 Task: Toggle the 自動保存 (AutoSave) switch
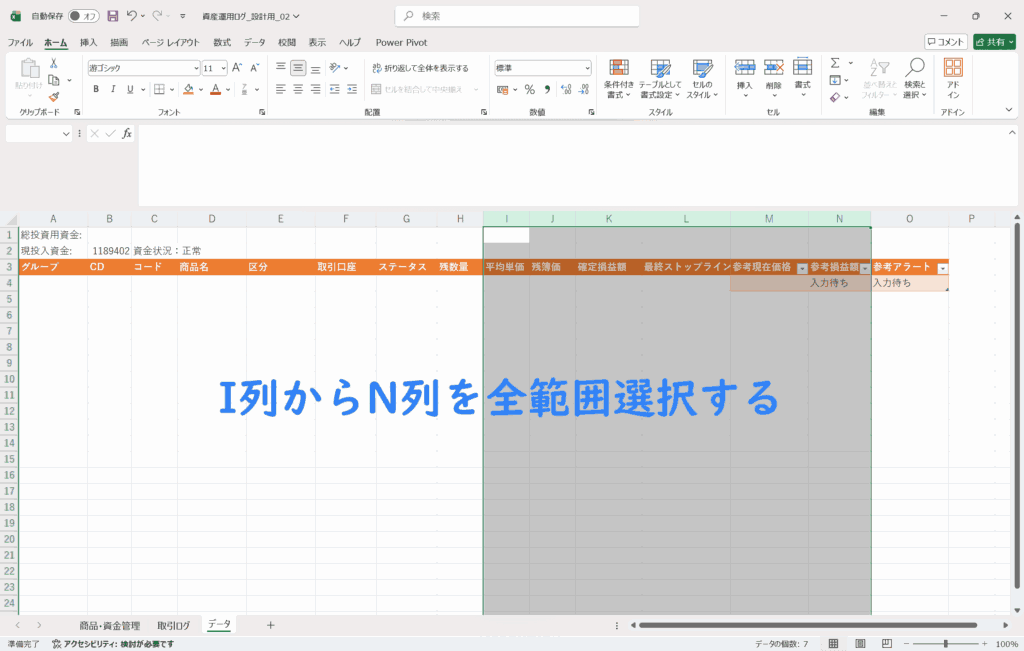coord(84,16)
